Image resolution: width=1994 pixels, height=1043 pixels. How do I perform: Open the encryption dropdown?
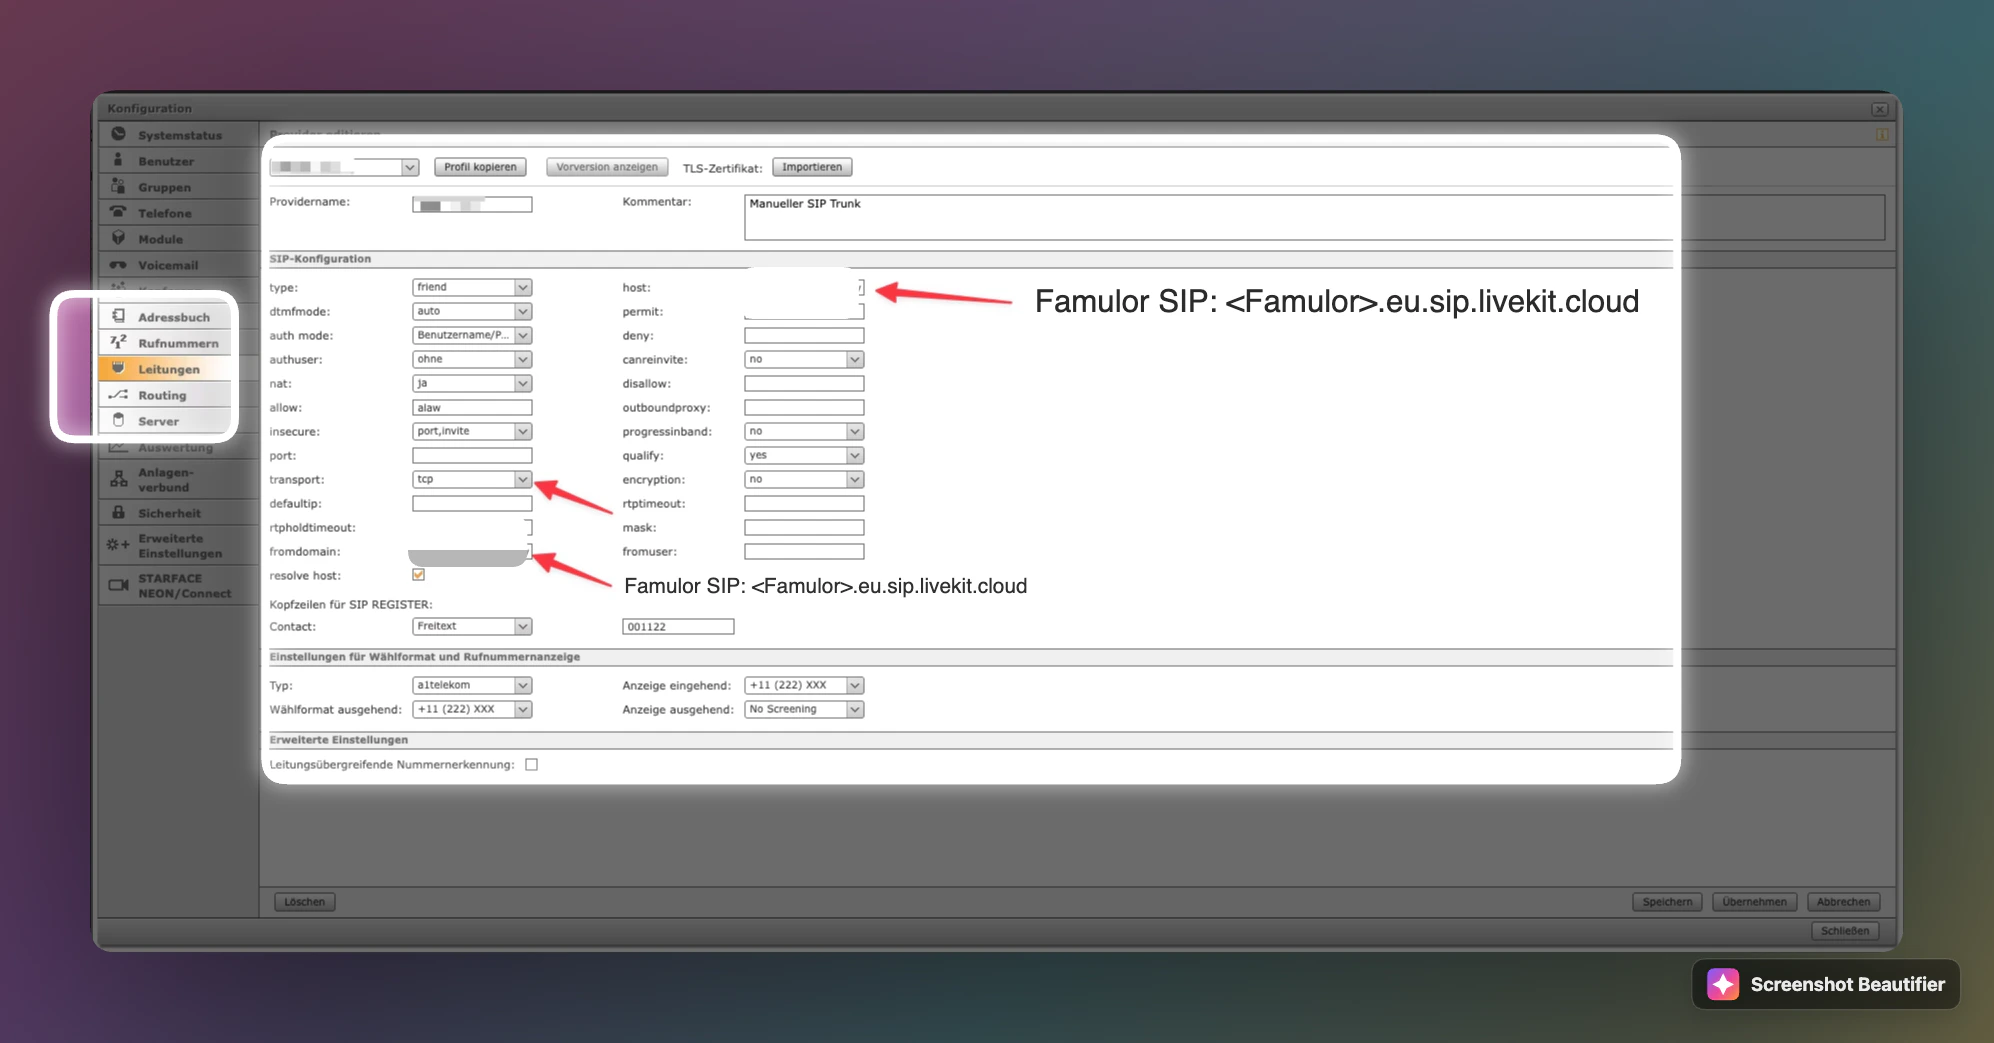pos(804,479)
